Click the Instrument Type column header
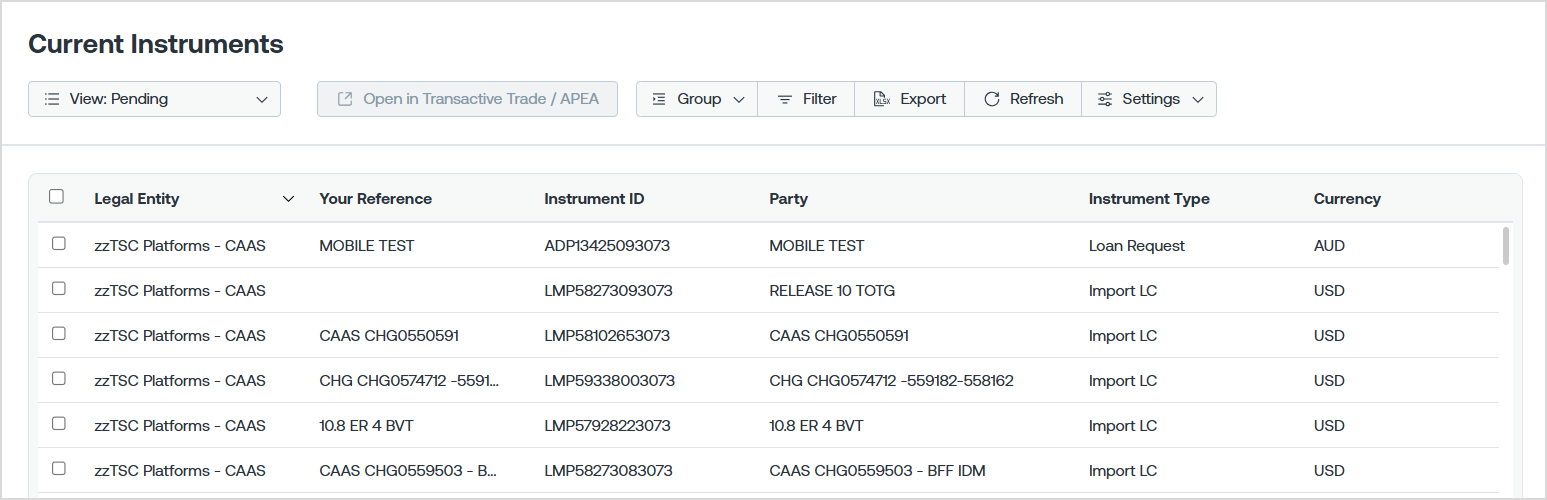Image resolution: width=1547 pixels, height=500 pixels. [x=1149, y=199]
